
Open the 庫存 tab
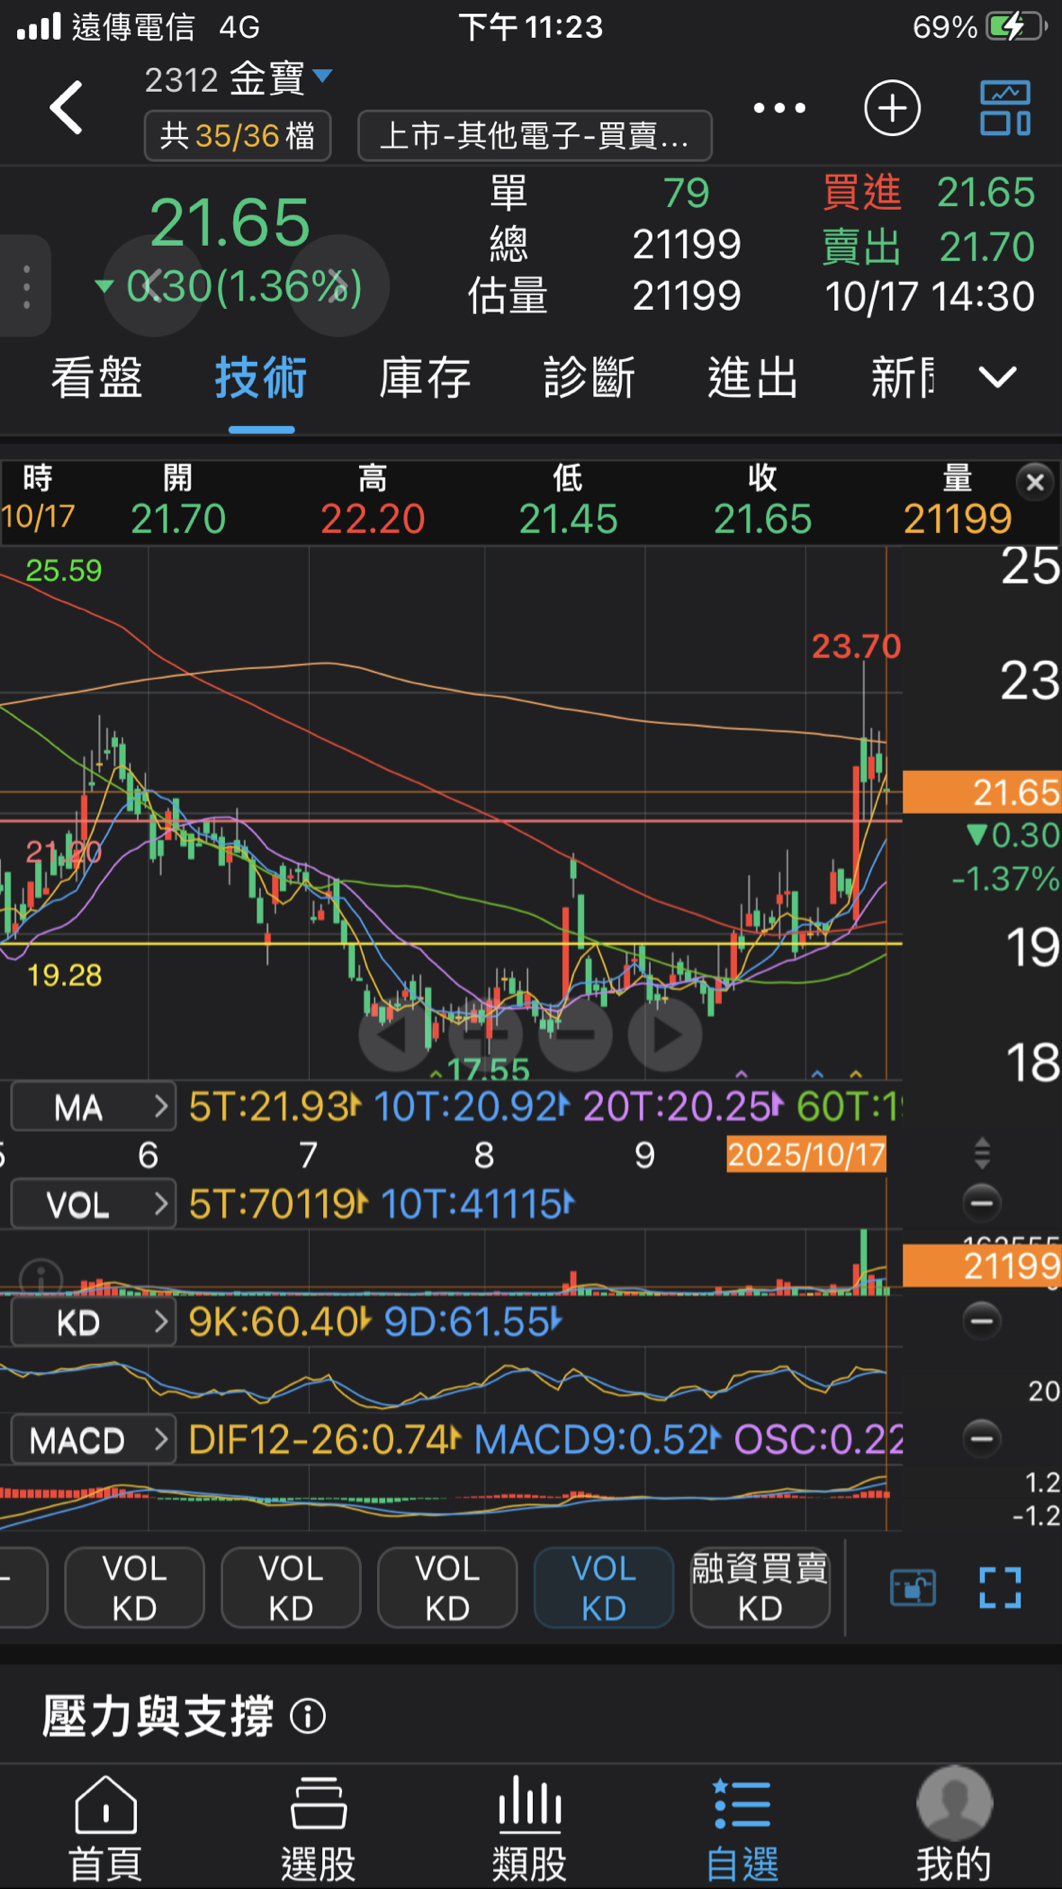[x=425, y=379]
